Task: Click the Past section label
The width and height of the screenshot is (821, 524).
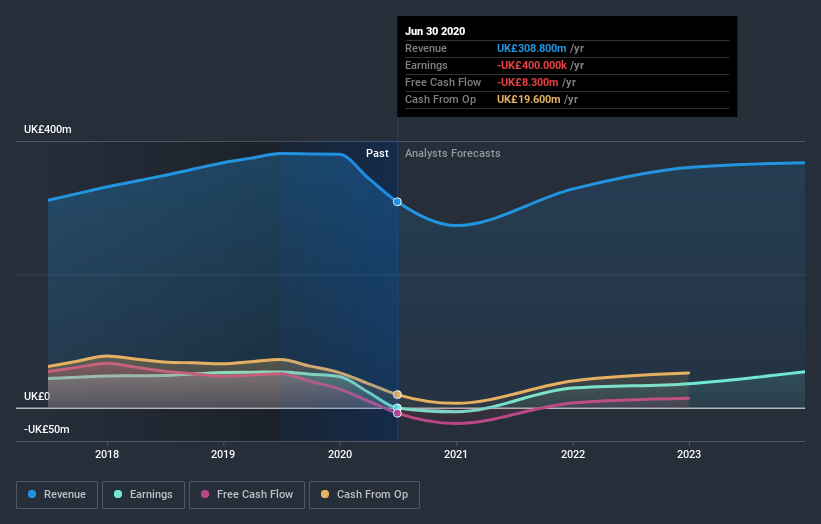Action: point(377,153)
